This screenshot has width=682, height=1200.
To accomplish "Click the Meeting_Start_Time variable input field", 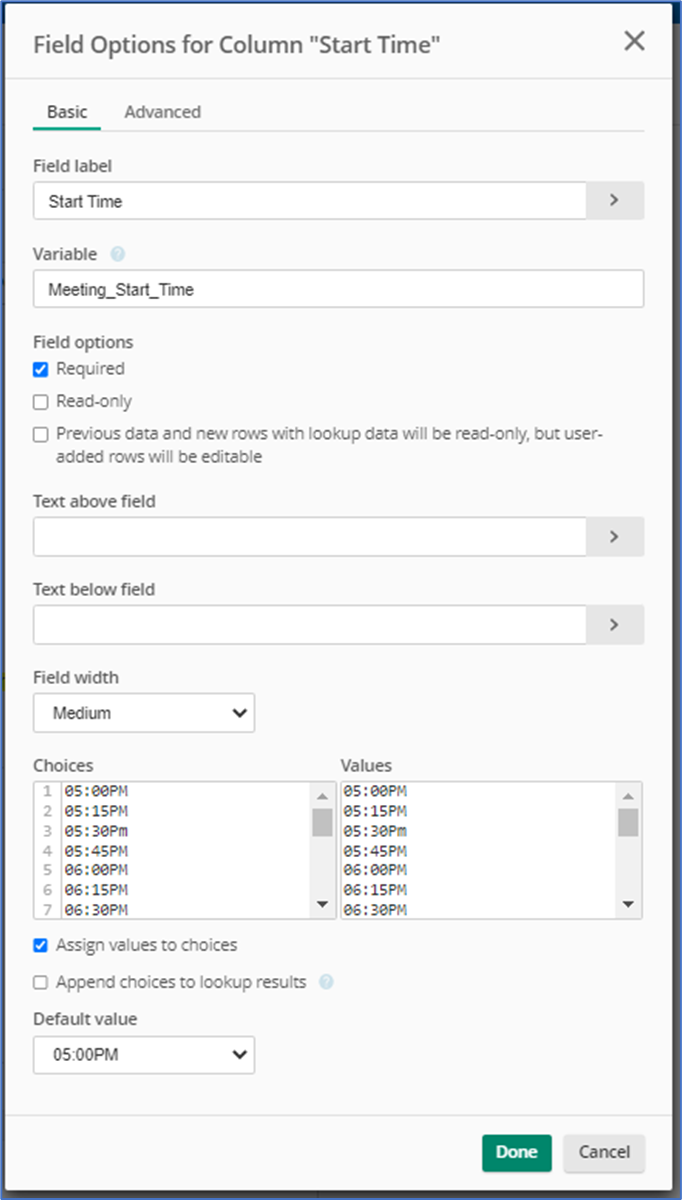I will click(x=338, y=288).
